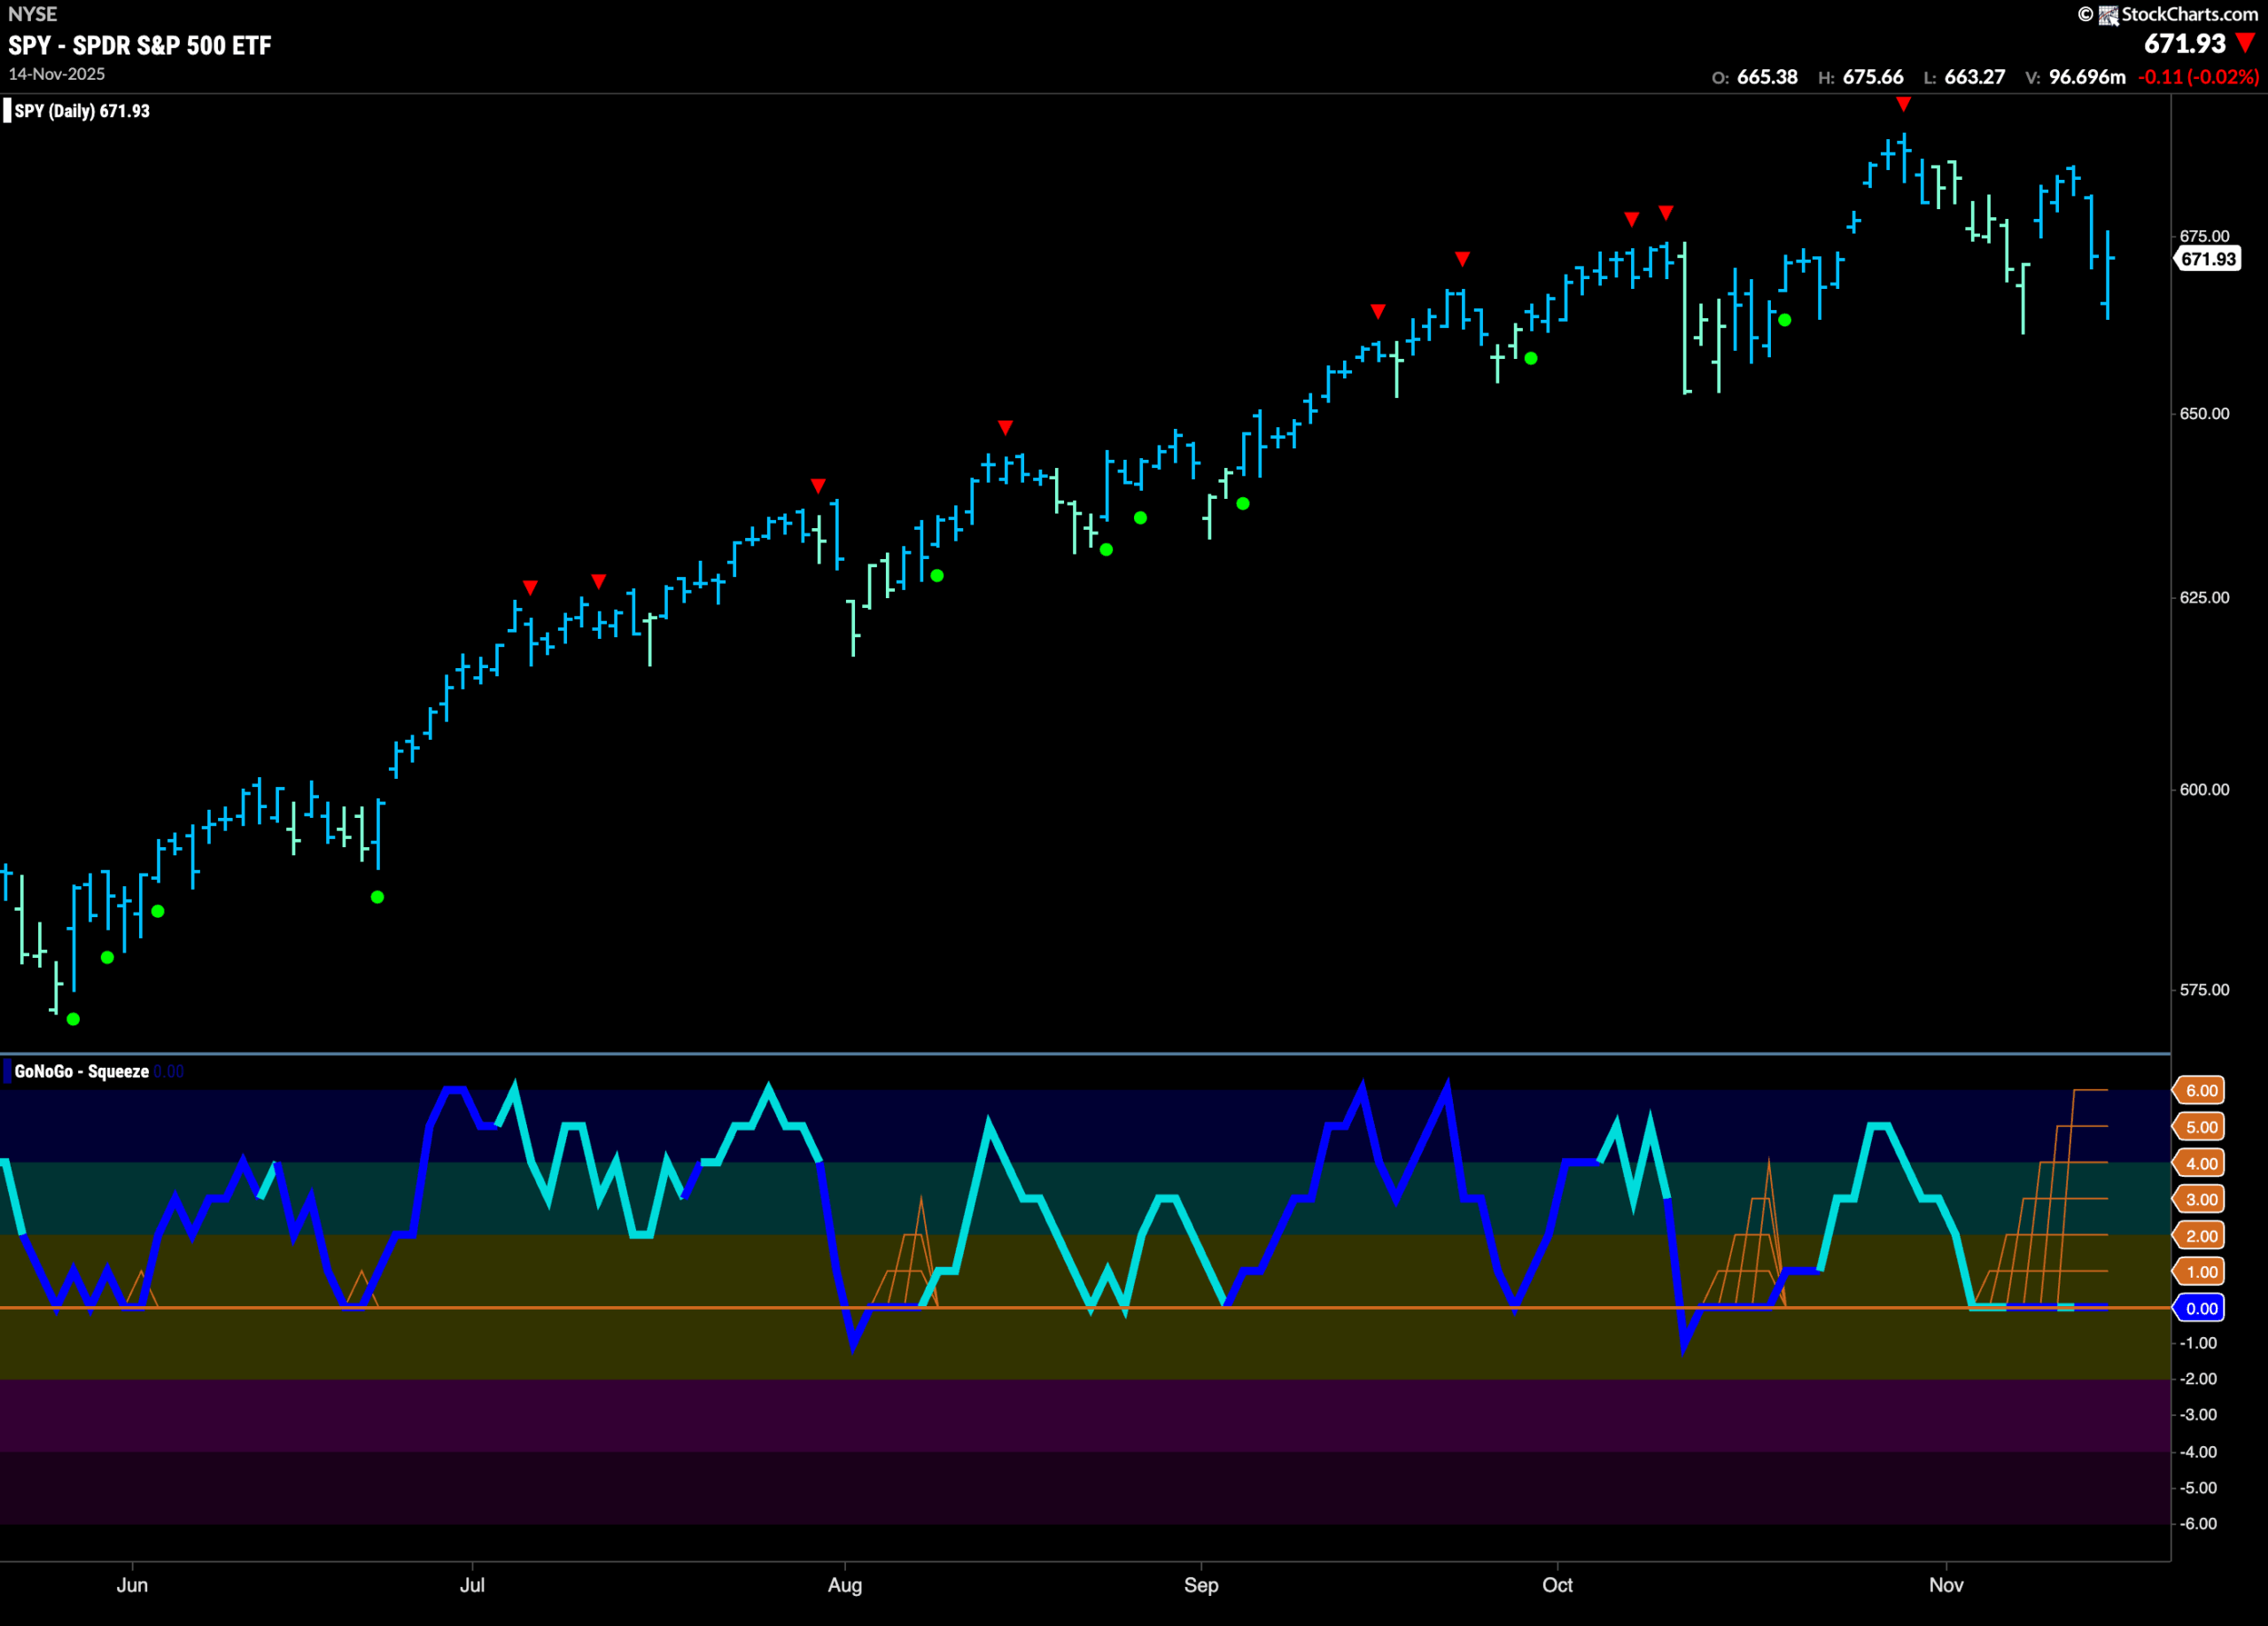The width and height of the screenshot is (2268, 1626).
Task: Click the Nov label on the time axis
Action: pyautogui.click(x=1946, y=1585)
